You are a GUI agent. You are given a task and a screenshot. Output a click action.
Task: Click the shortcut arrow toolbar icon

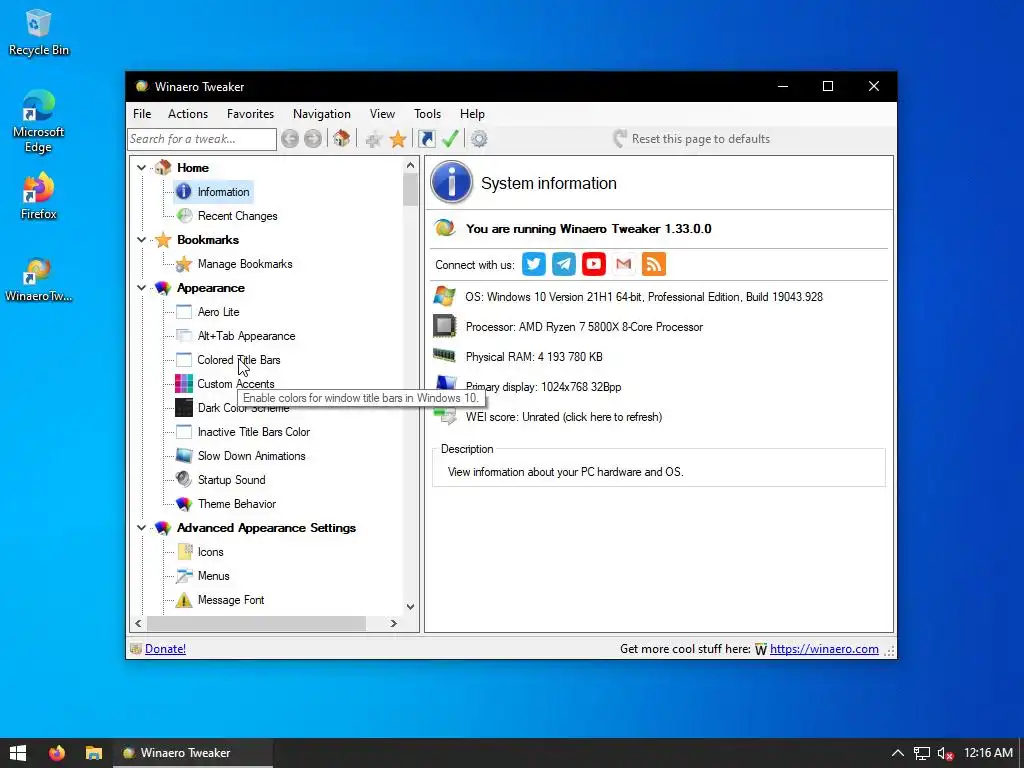click(x=426, y=138)
